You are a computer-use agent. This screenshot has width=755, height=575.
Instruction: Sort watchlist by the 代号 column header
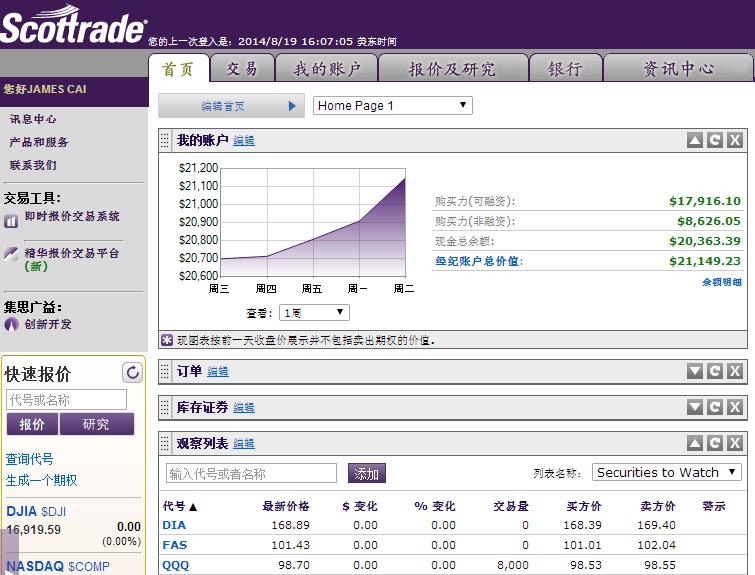(180, 506)
